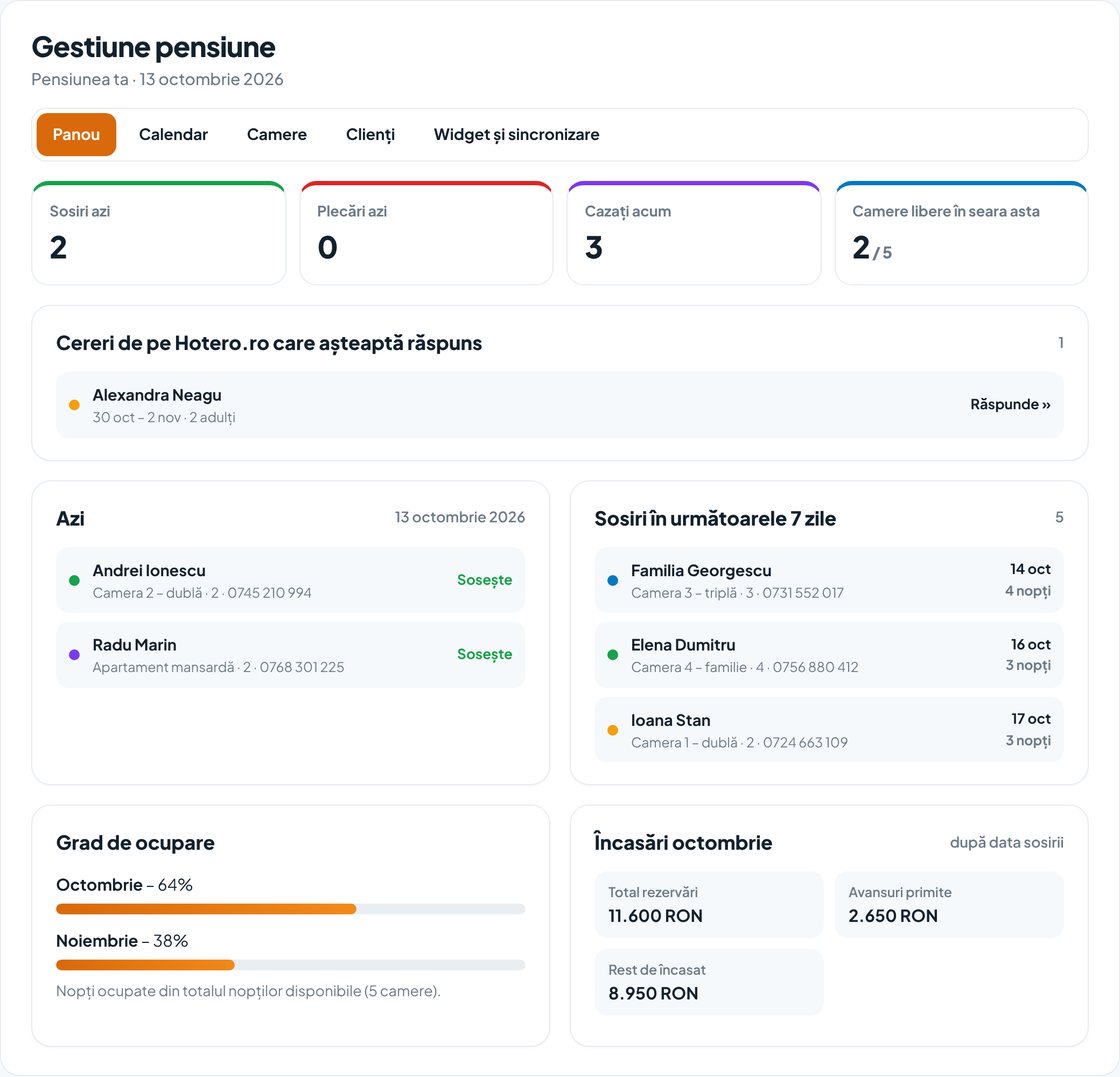Click the Noiembrie – 38% label

(x=122, y=941)
